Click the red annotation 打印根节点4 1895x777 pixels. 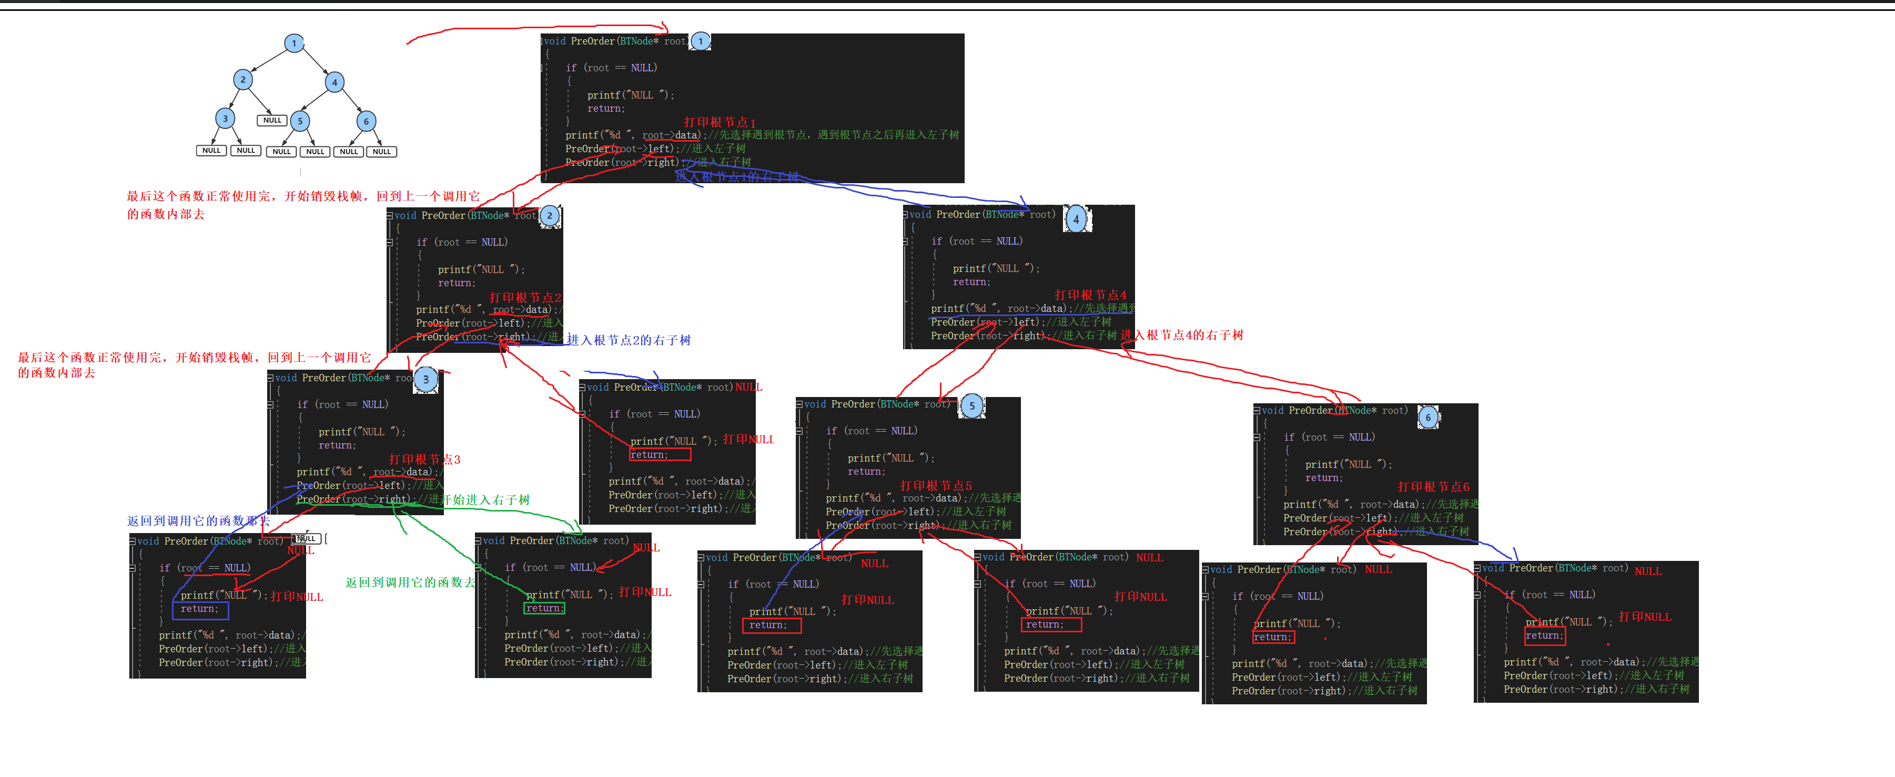tap(1091, 295)
